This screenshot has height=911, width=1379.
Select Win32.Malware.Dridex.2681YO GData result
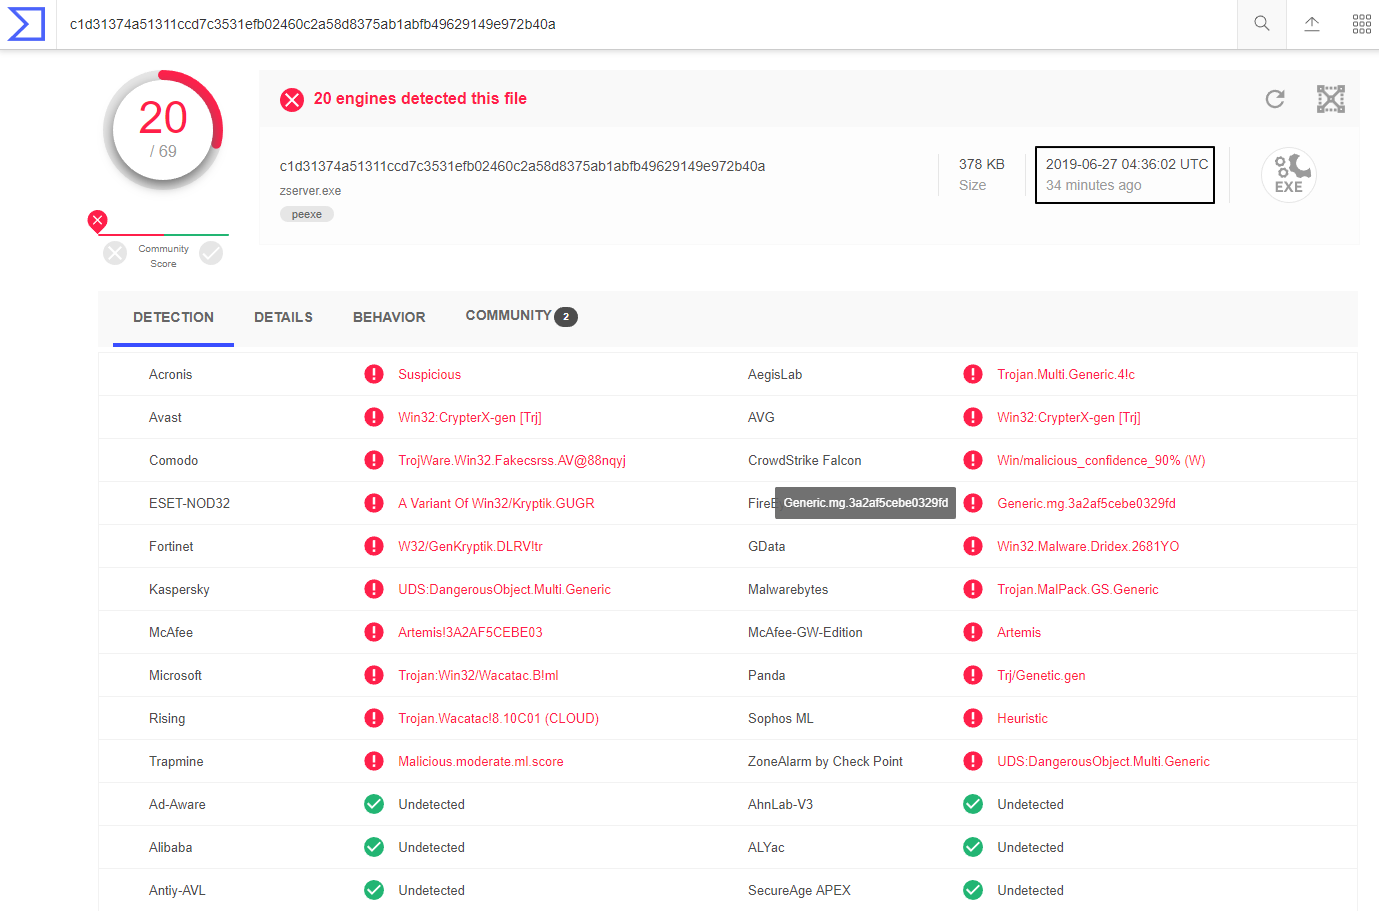click(1088, 546)
